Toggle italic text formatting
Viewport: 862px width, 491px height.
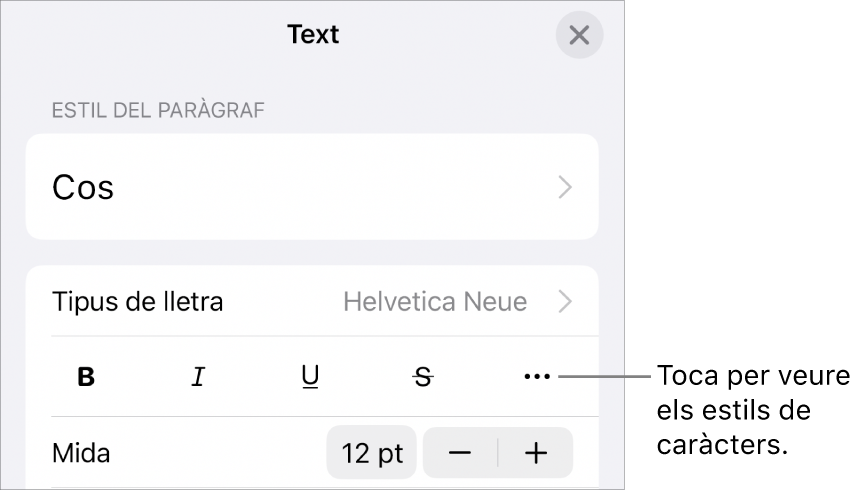coord(198,377)
